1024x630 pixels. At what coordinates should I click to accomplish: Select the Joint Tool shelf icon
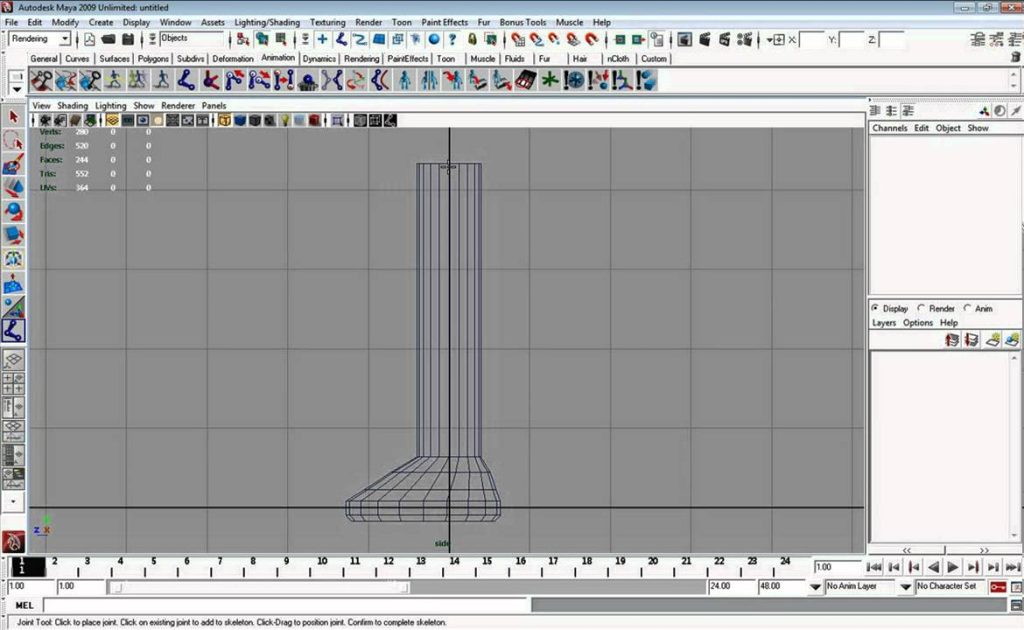coord(186,80)
